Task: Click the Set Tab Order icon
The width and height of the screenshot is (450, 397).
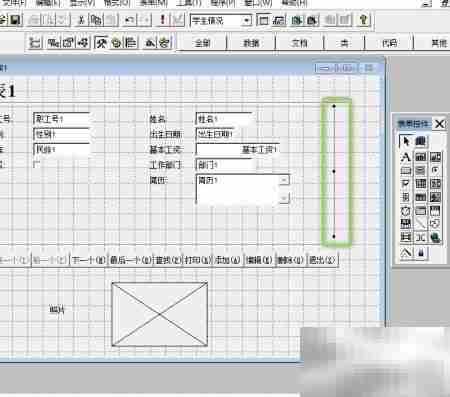Action: (x=35, y=43)
